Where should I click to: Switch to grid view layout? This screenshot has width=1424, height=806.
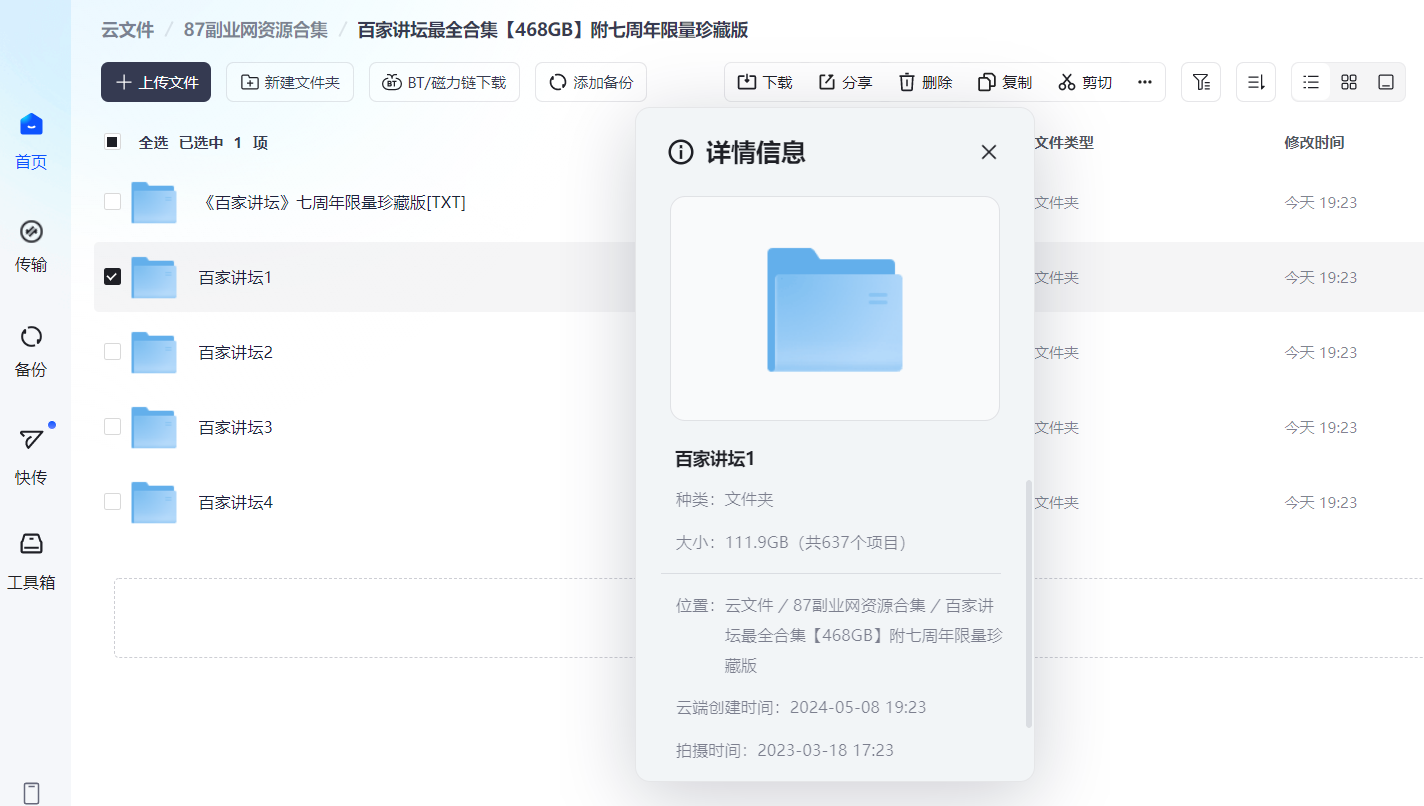click(x=1348, y=82)
